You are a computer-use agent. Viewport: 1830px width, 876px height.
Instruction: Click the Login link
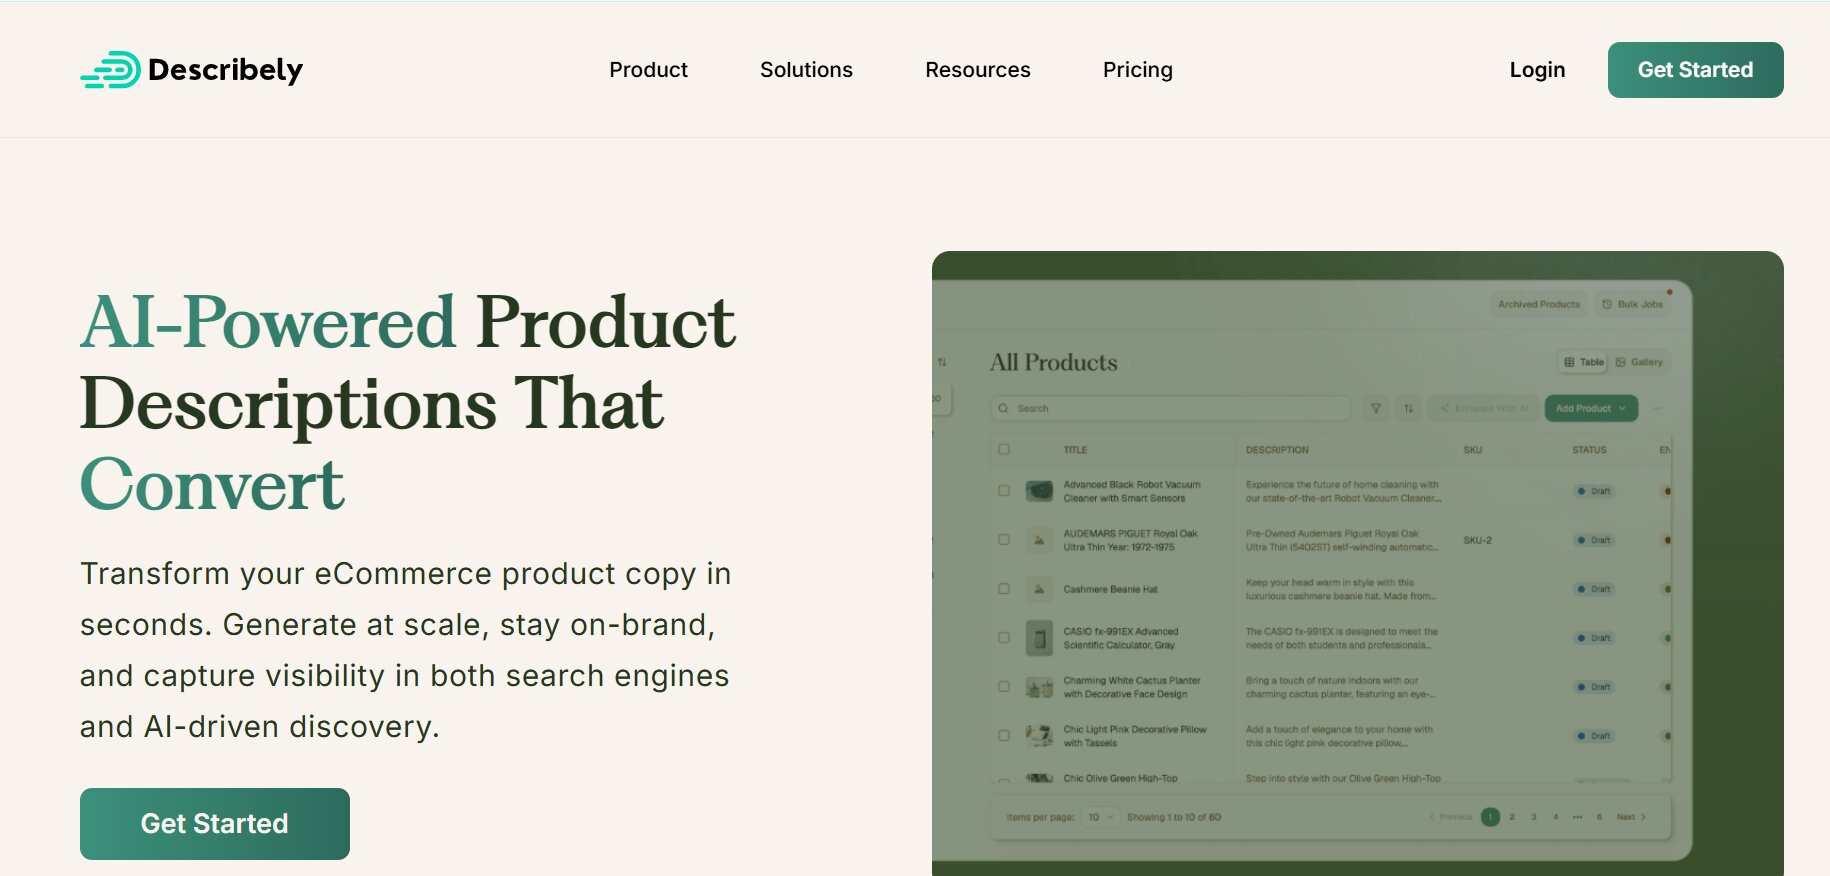coord(1537,70)
